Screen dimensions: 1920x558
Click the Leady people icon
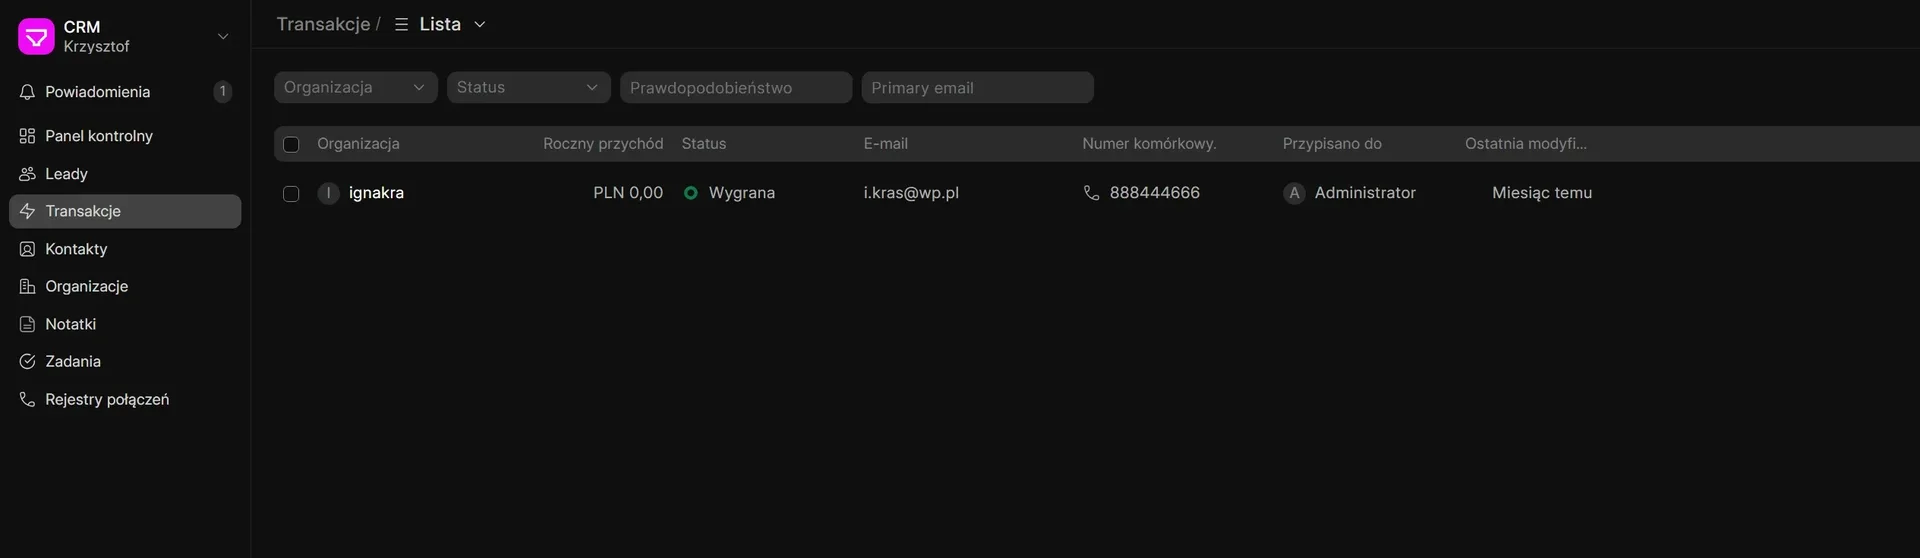[x=27, y=174]
